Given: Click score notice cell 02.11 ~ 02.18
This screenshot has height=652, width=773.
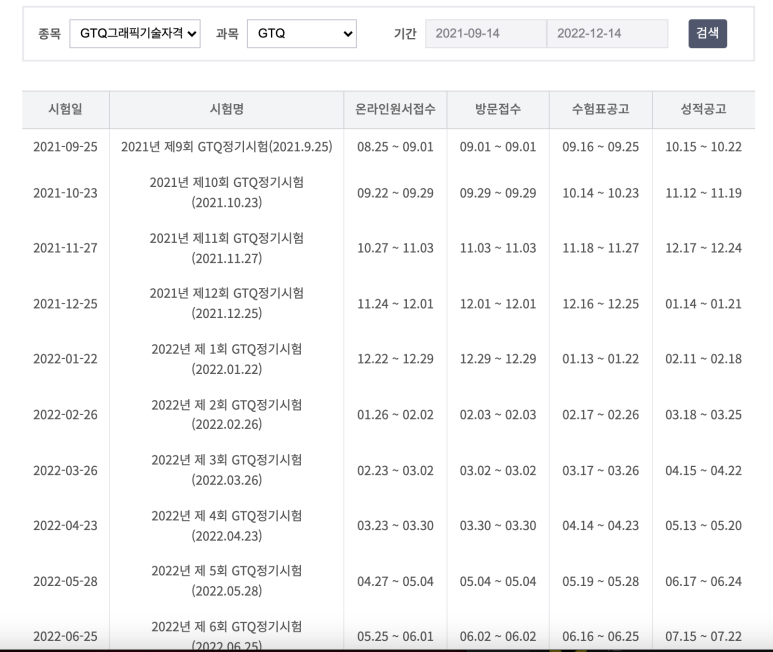Looking at the screenshot, I should click(x=703, y=359).
